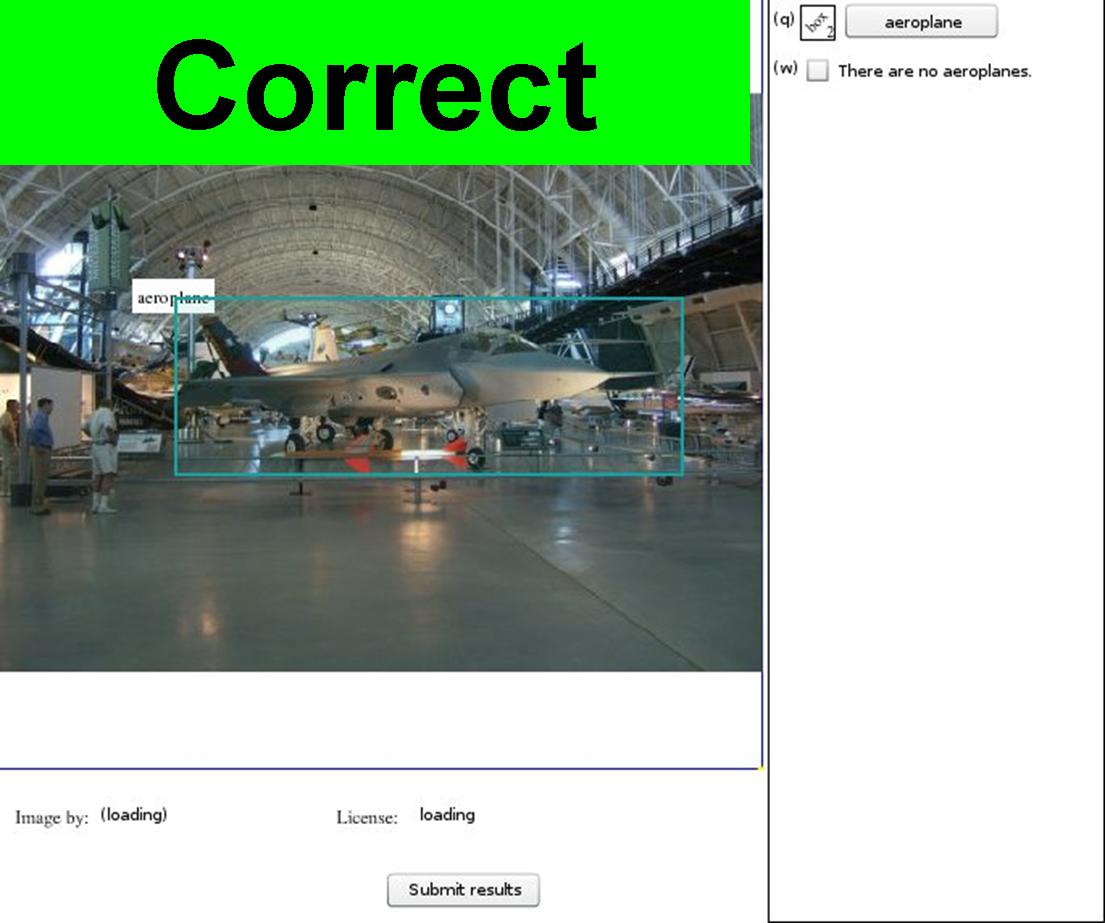
Task: Click the bottom-right corner of bounding box
Action: coord(683,474)
